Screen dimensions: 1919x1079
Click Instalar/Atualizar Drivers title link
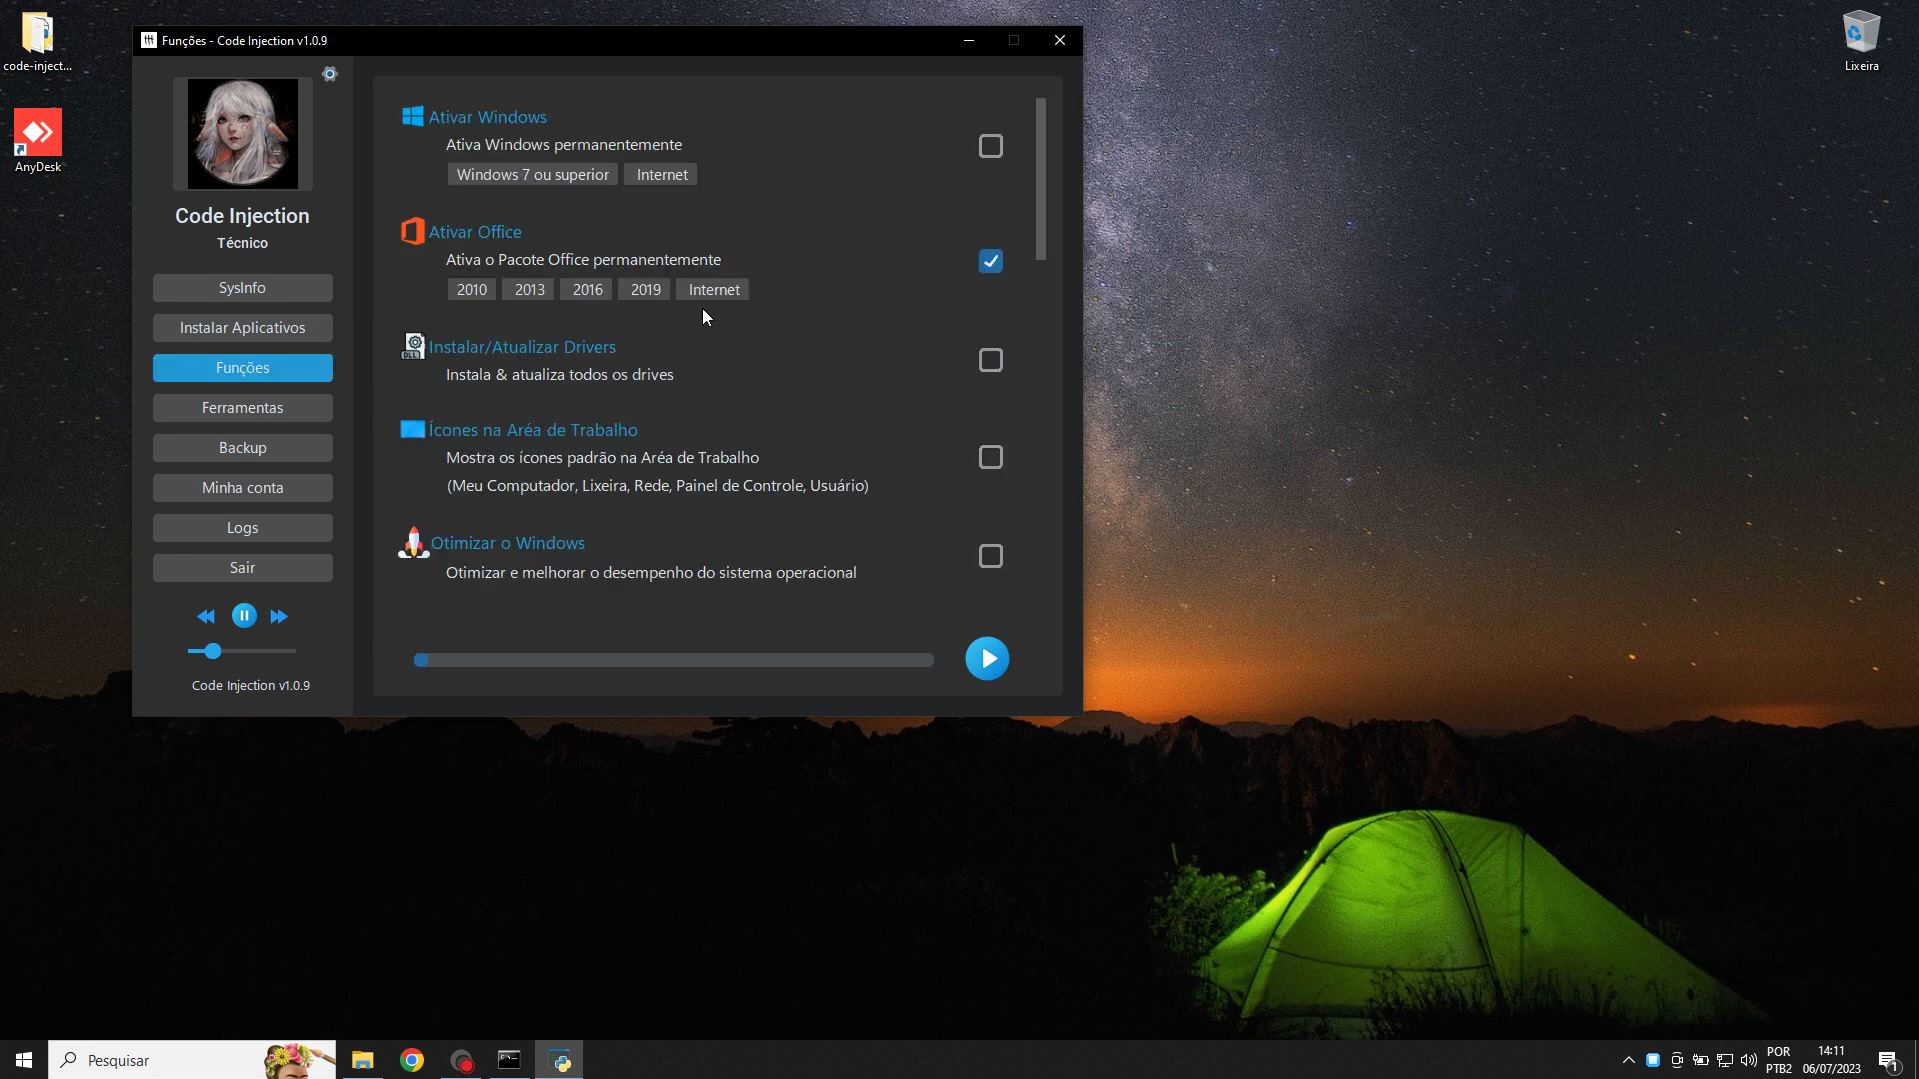(x=522, y=347)
